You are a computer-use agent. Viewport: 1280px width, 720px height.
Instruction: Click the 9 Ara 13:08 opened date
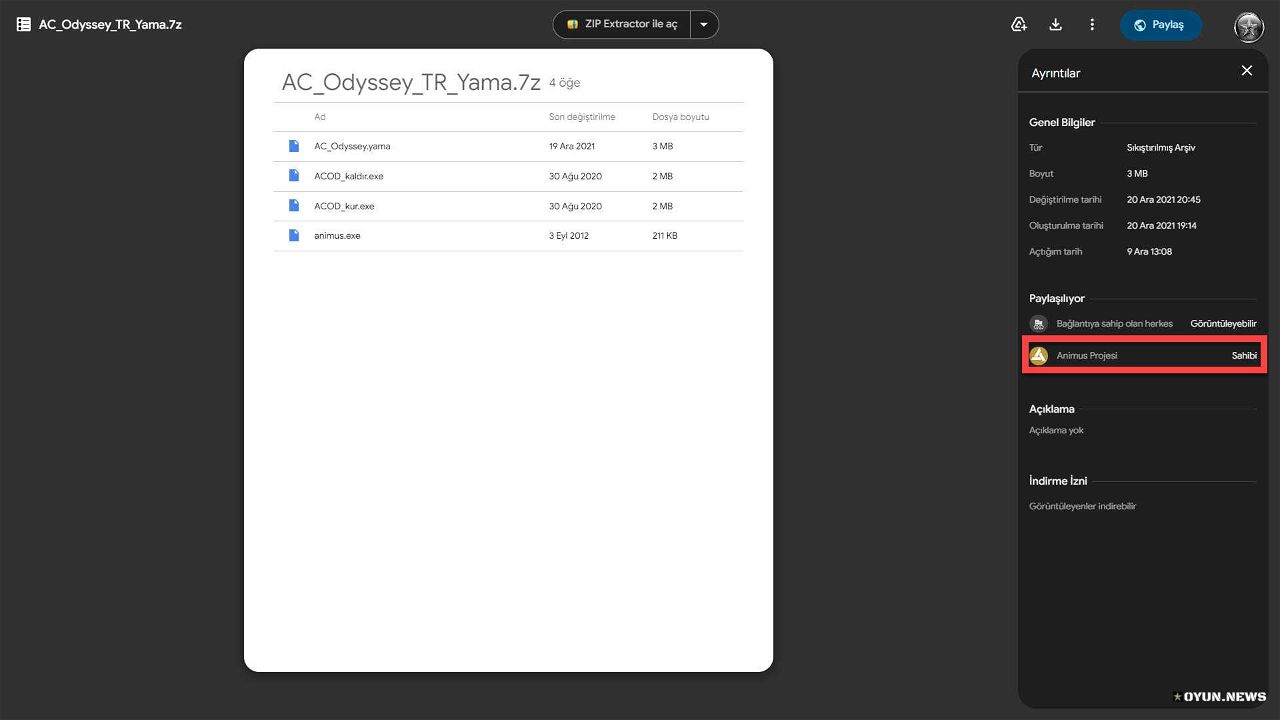1150,252
